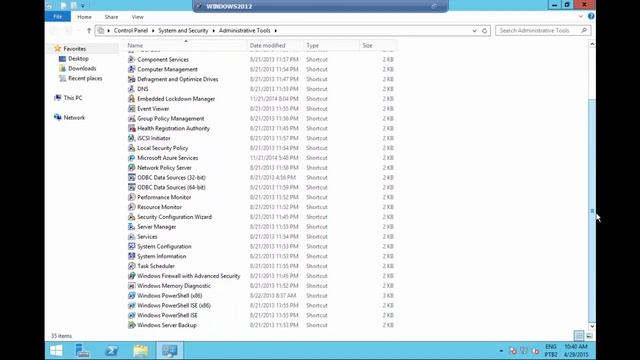Open Server Manager from the taskbar
The image size is (640, 360).
pos(82,351)
